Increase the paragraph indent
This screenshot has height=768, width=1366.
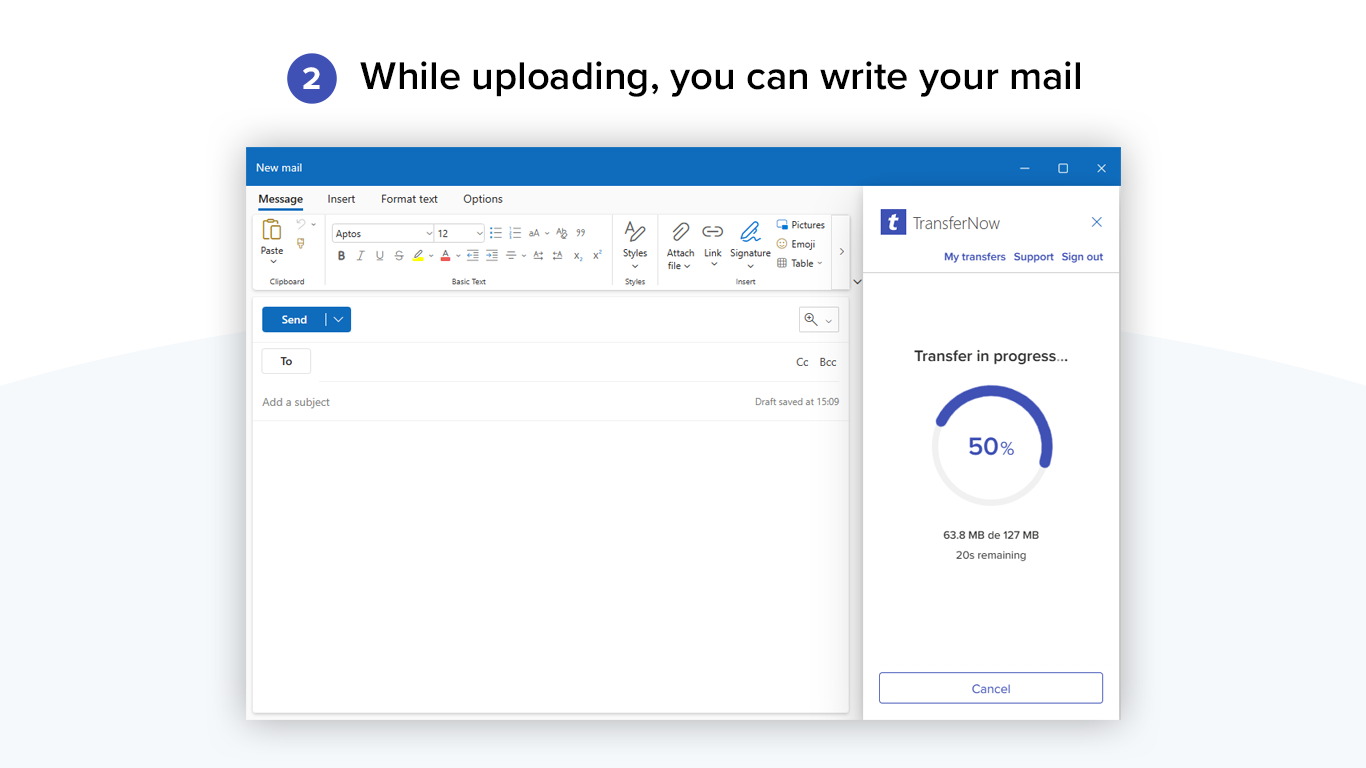click(492, 256)
